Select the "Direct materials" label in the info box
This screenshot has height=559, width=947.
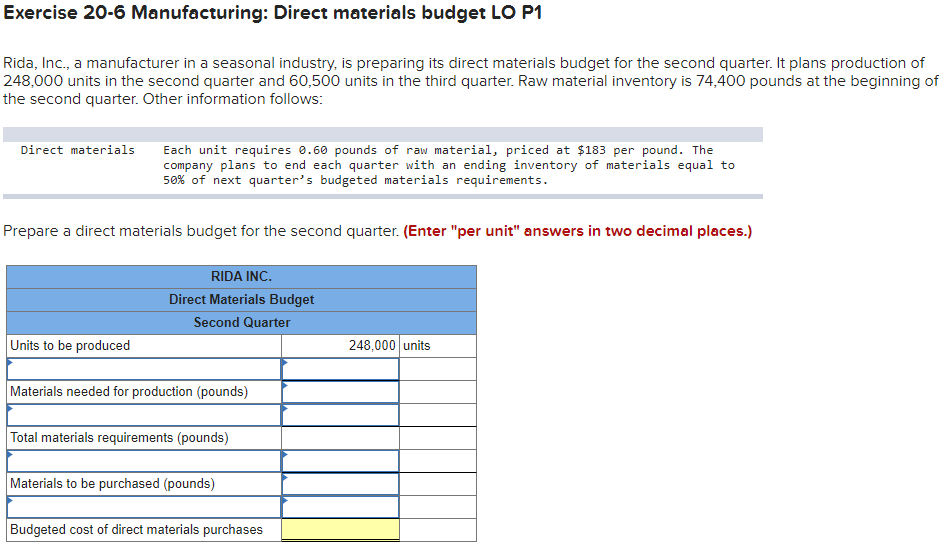pos(78,150)
